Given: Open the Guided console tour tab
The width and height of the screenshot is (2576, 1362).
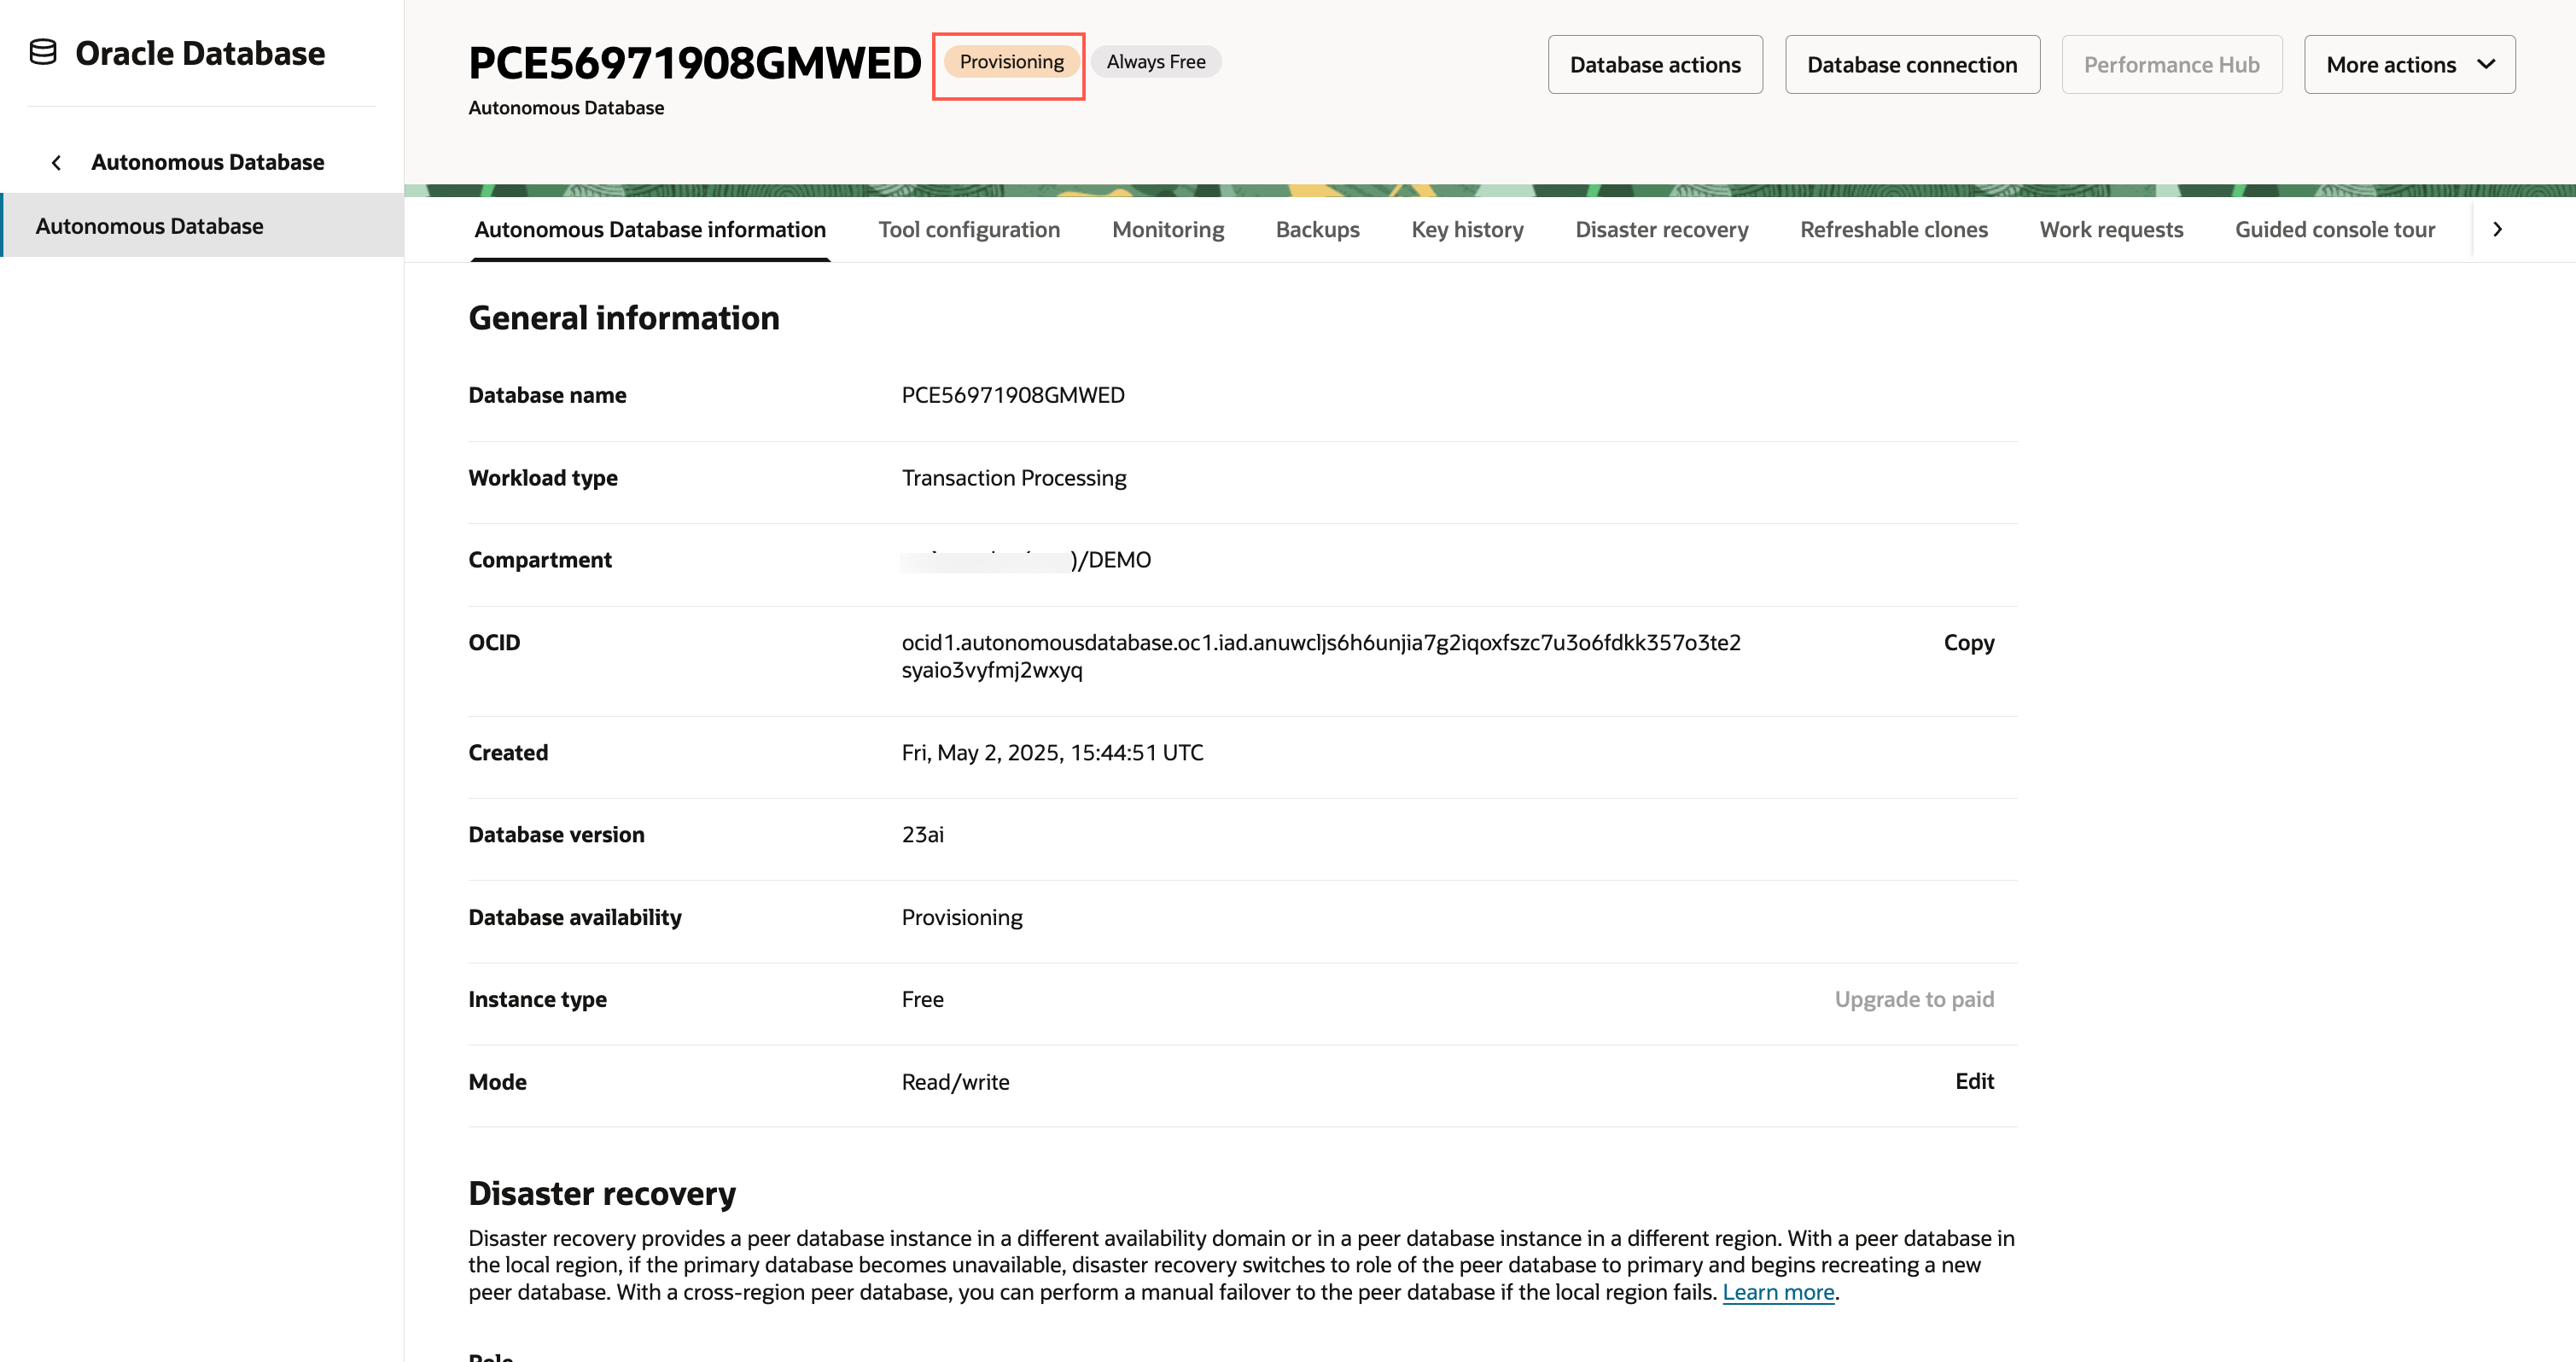Looking at the screenshot, I should tap(2334, 230).
